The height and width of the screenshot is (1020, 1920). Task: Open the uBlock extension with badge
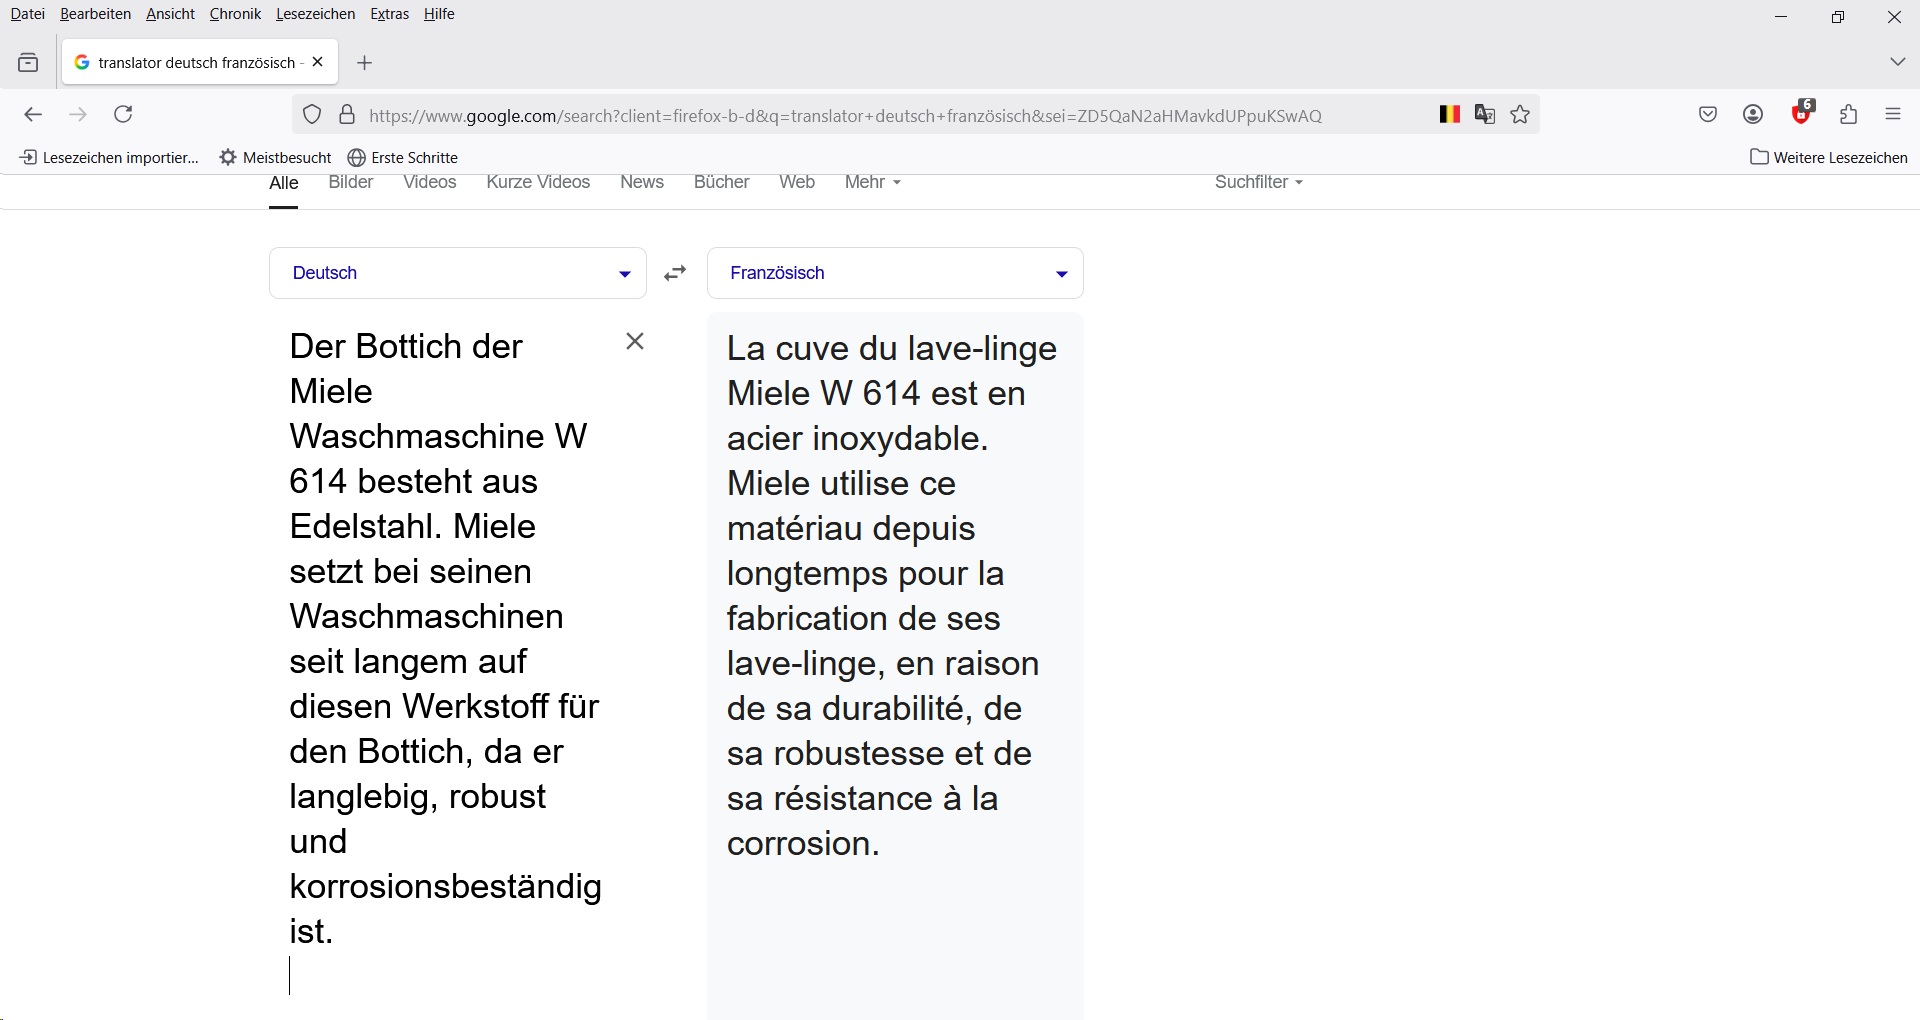click(x=1802, y=113)
